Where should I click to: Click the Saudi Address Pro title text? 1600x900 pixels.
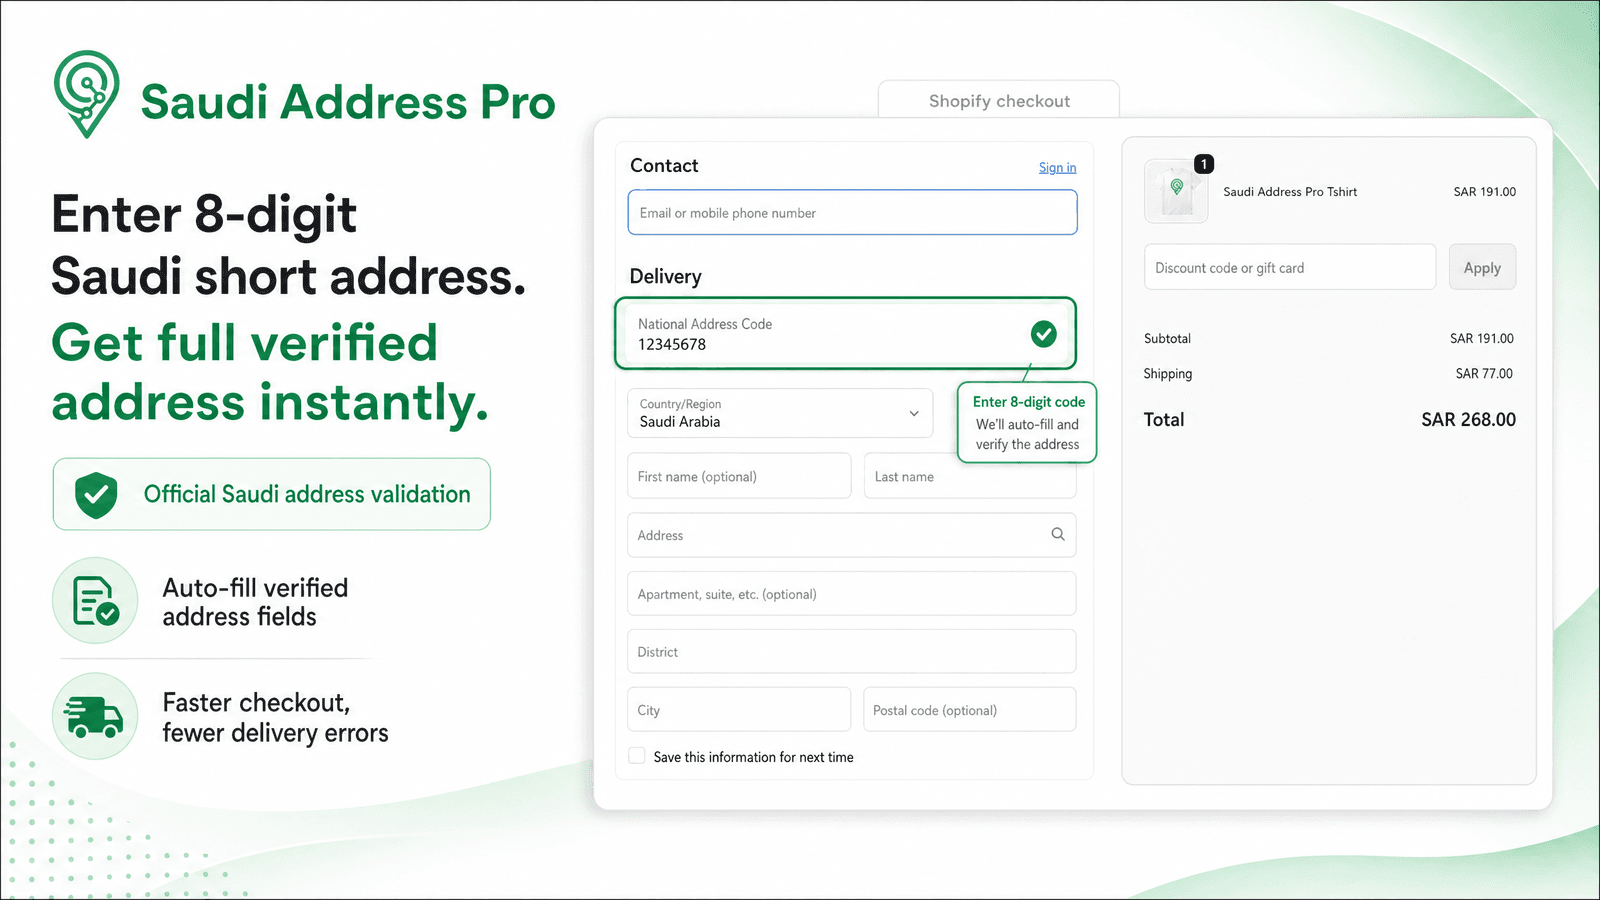(x=348, y=102)
